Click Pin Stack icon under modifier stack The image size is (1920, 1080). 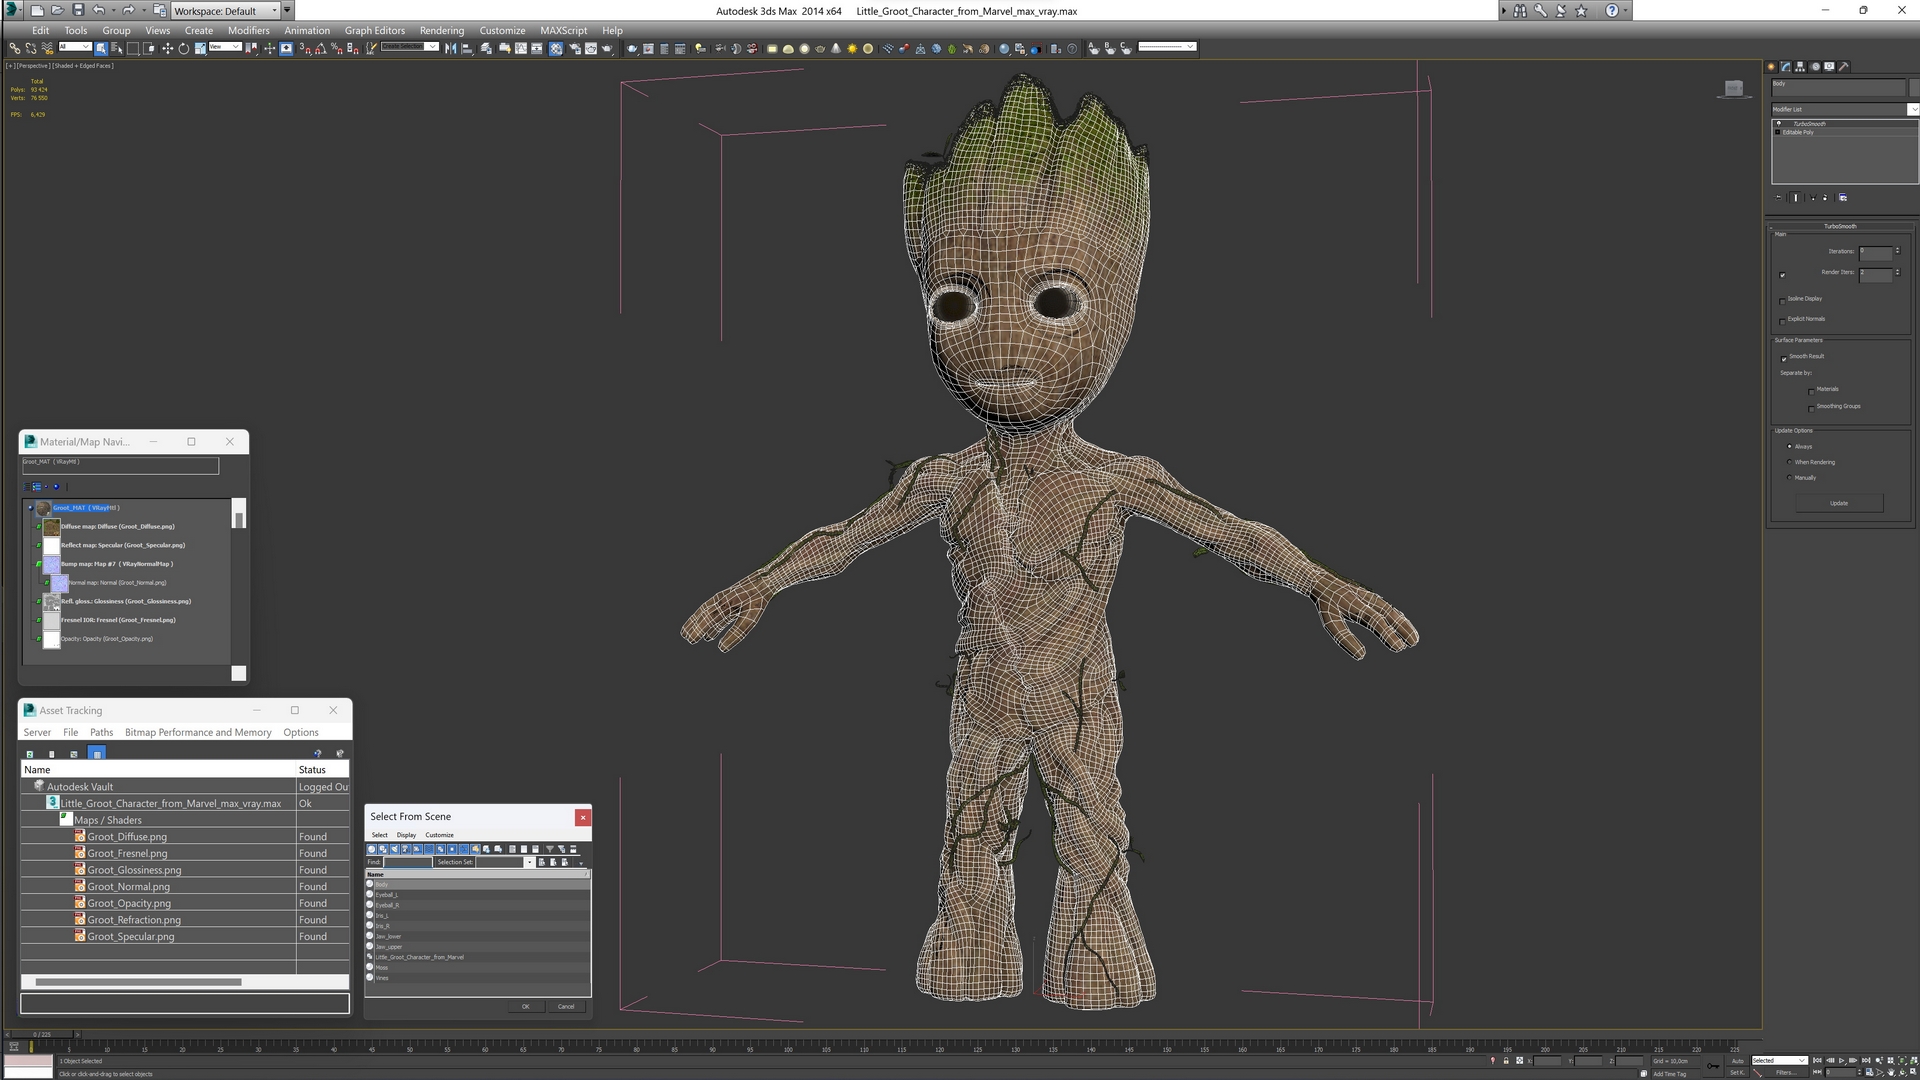pos(1779,198)
